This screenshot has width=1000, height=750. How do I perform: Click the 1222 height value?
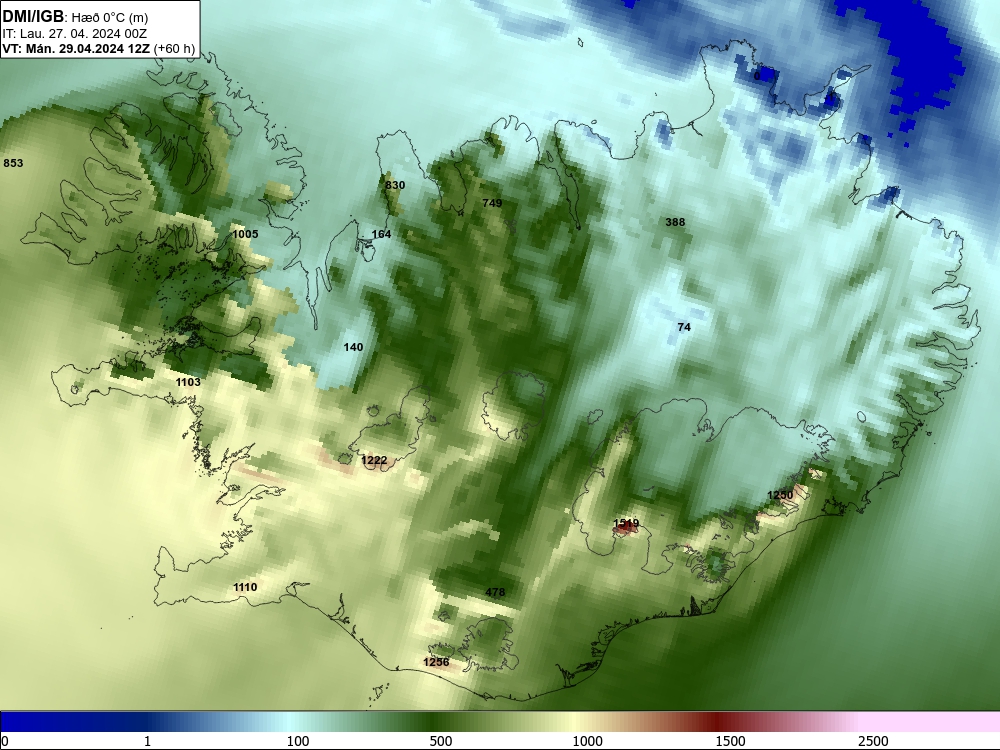374,460
